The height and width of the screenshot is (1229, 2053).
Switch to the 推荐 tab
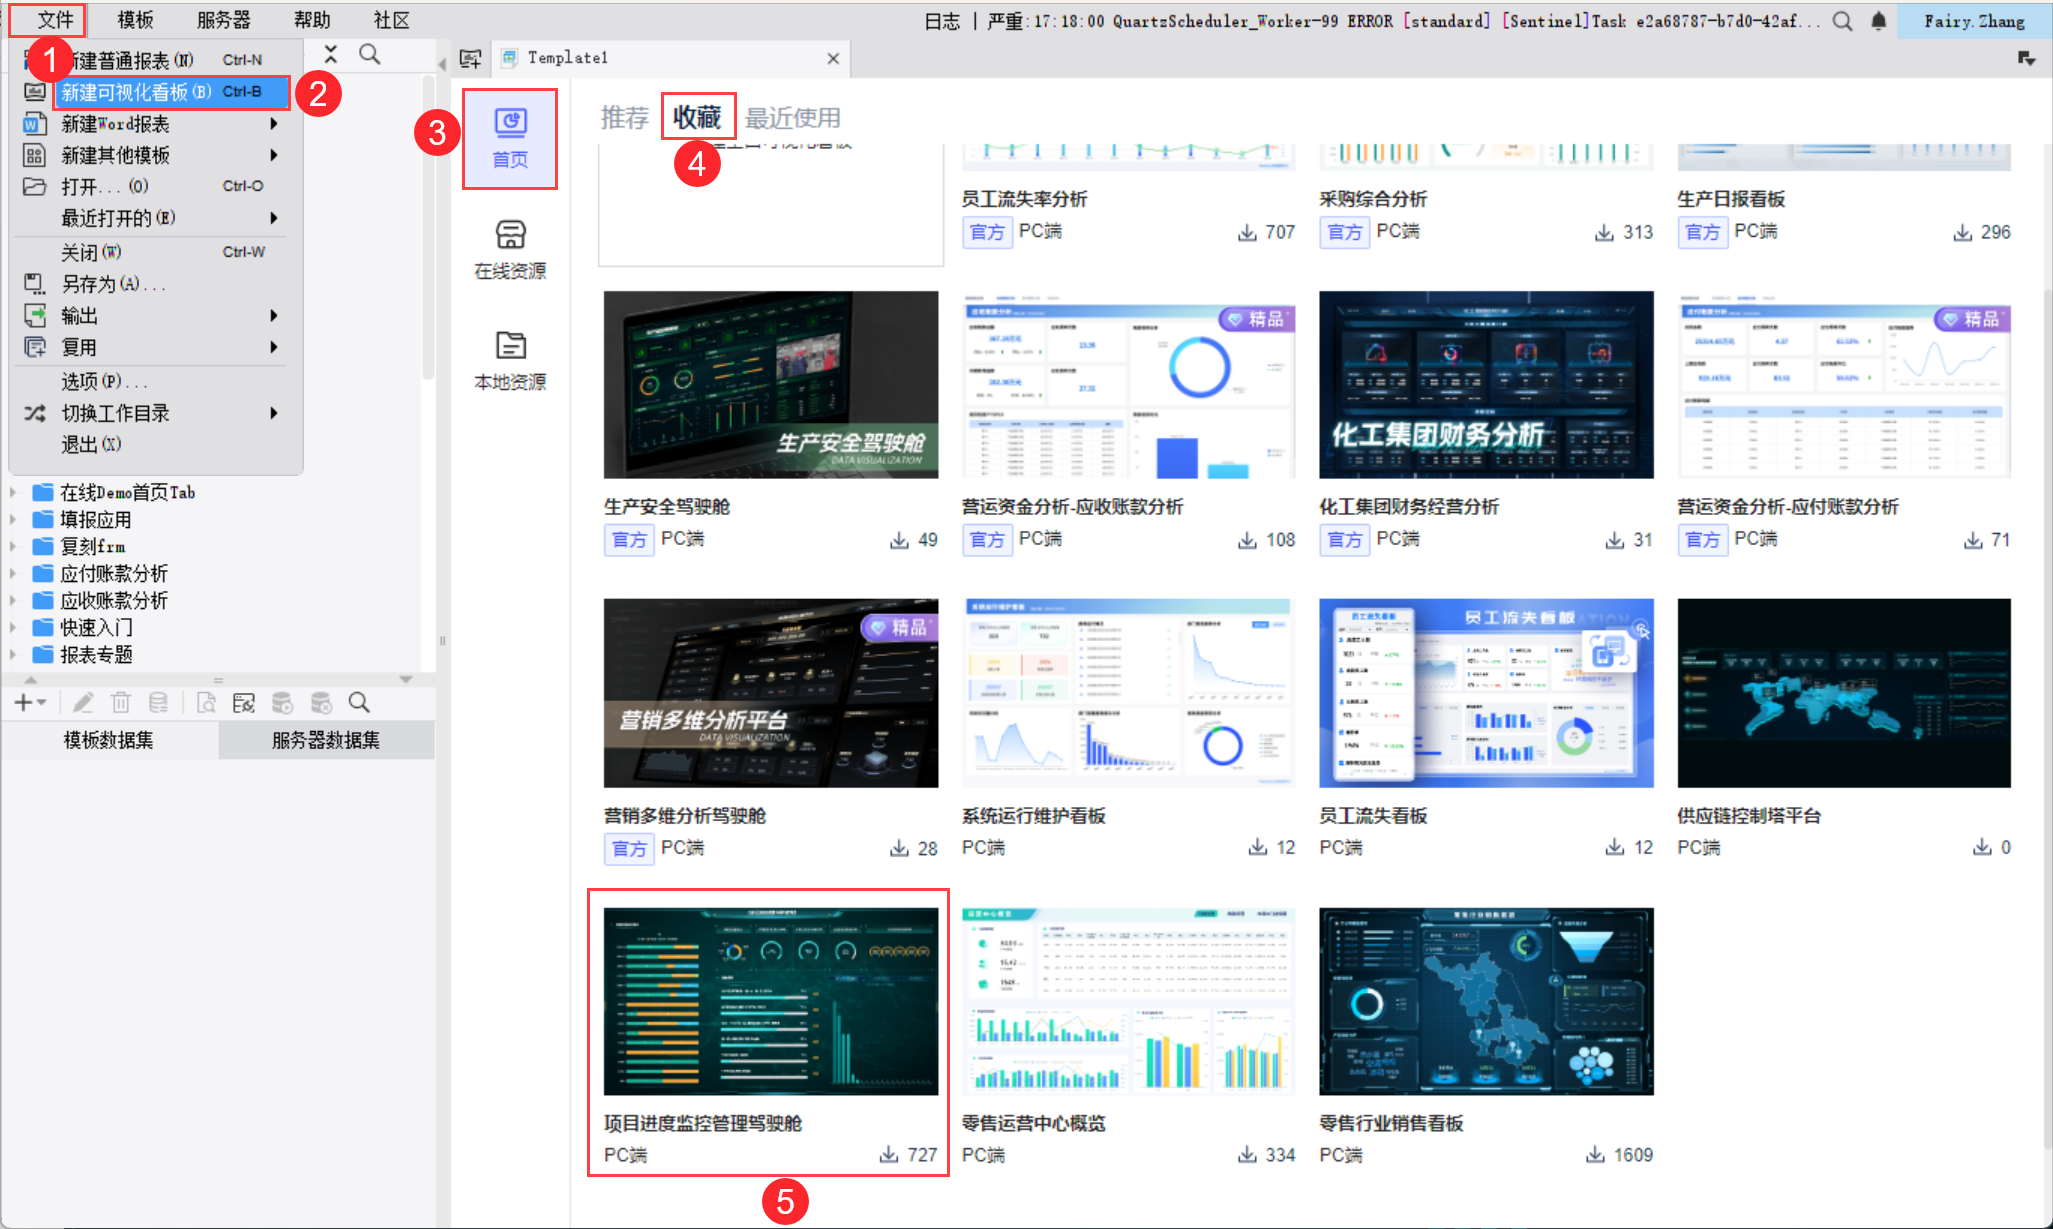tap(624, 118)
